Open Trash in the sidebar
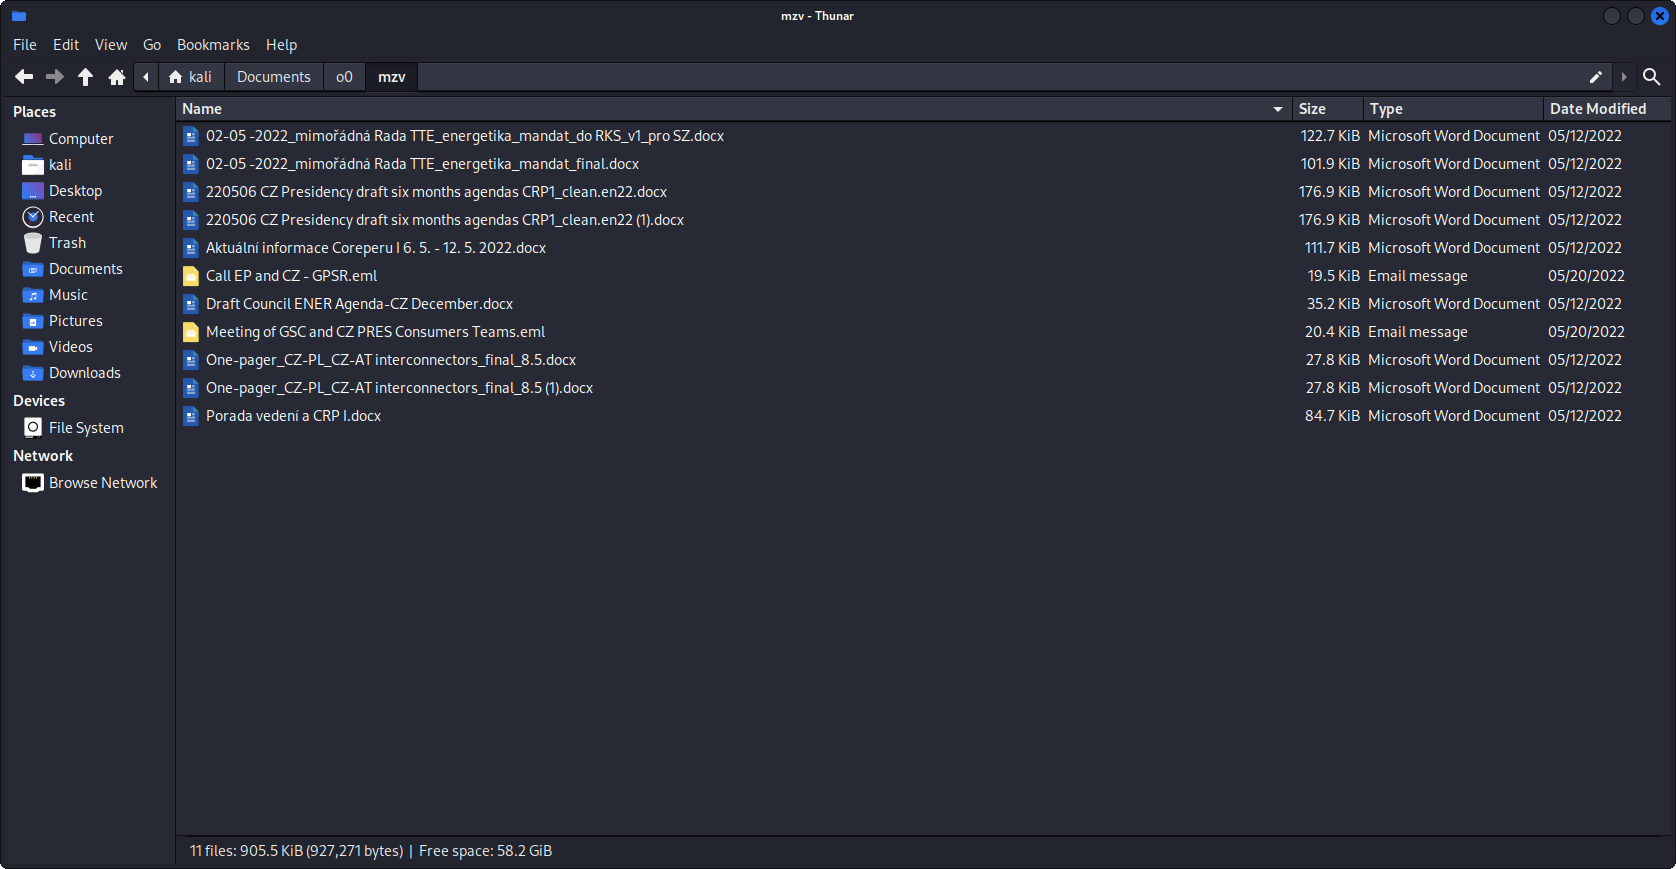 [67, 243]
